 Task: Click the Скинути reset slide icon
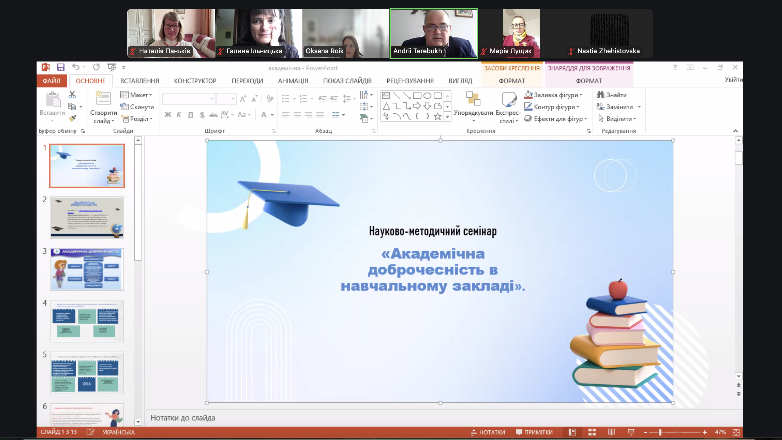138,106
